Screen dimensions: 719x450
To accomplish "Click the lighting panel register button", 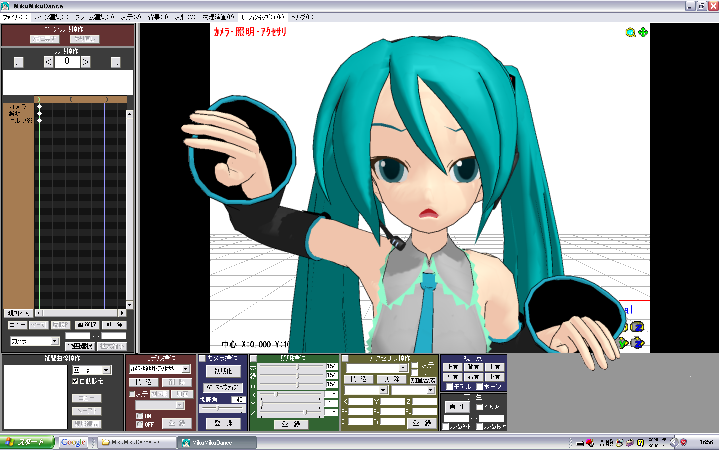I will [291, 424].
